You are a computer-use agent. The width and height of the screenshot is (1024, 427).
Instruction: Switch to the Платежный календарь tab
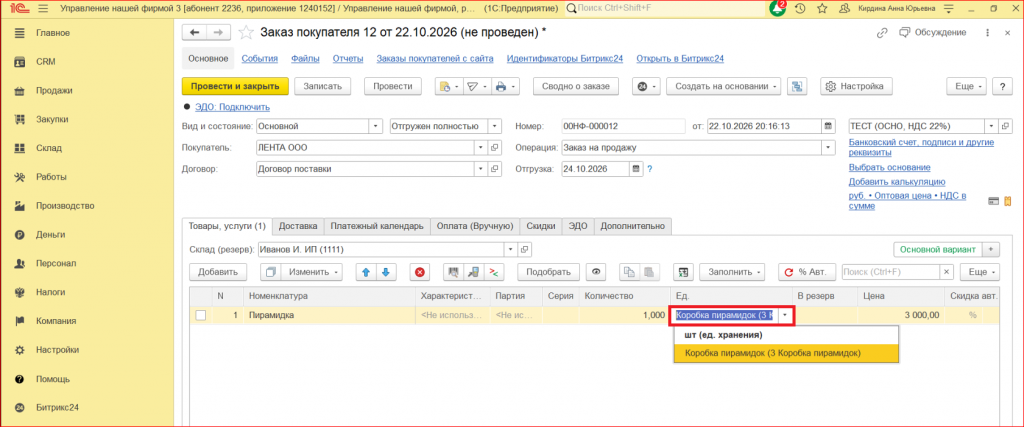pyautogui.click(x=377, y=226)
